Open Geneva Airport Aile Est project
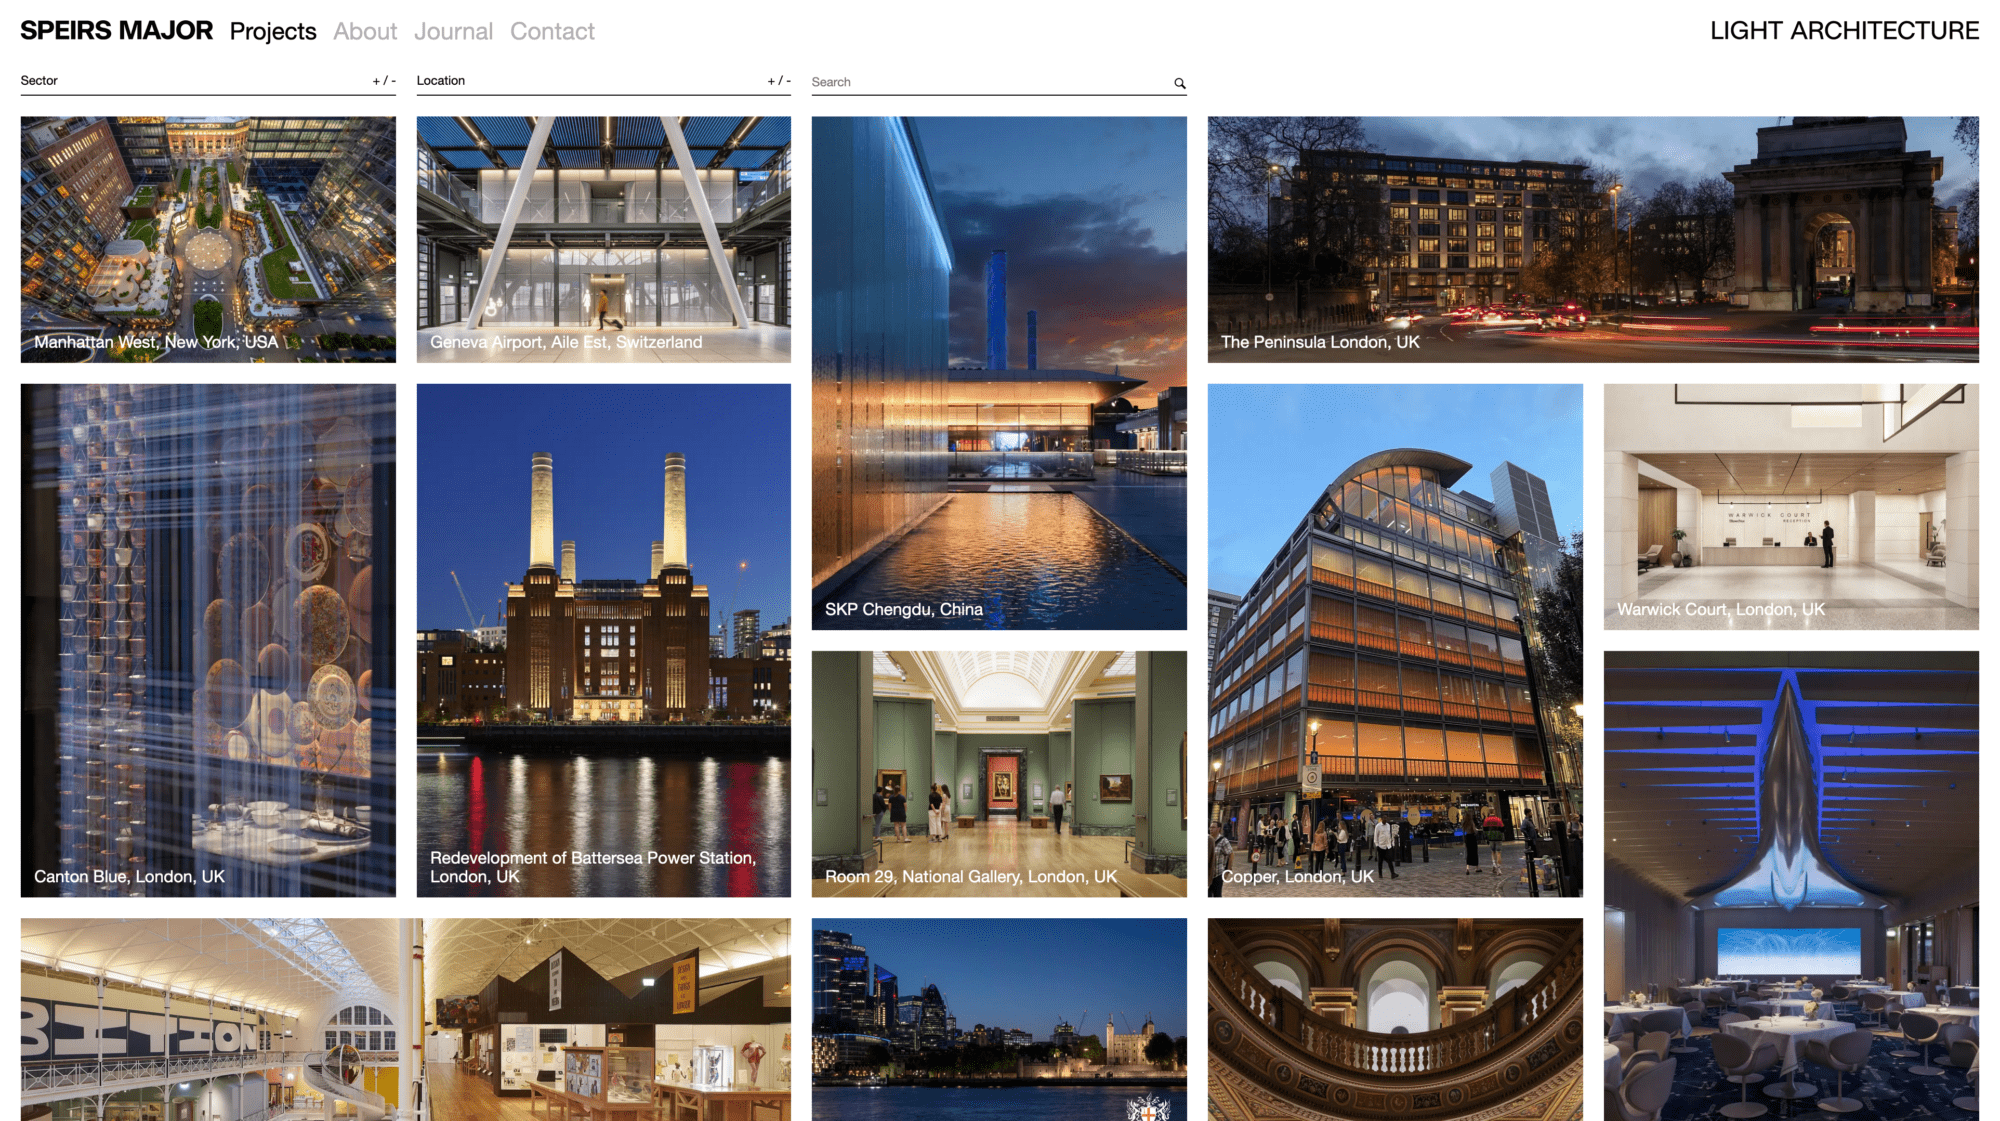This screenshot has width=2000, height=1121. click(x=603, y=239)
